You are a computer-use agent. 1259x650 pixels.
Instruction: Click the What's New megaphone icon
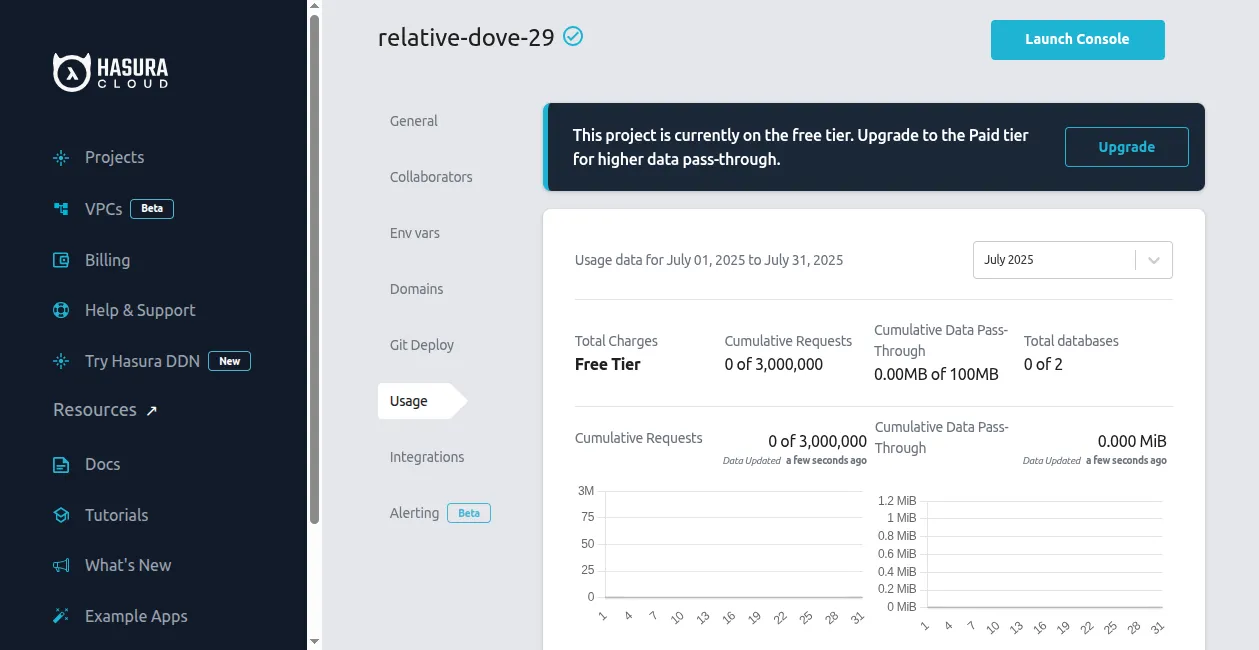pos(61,565)
